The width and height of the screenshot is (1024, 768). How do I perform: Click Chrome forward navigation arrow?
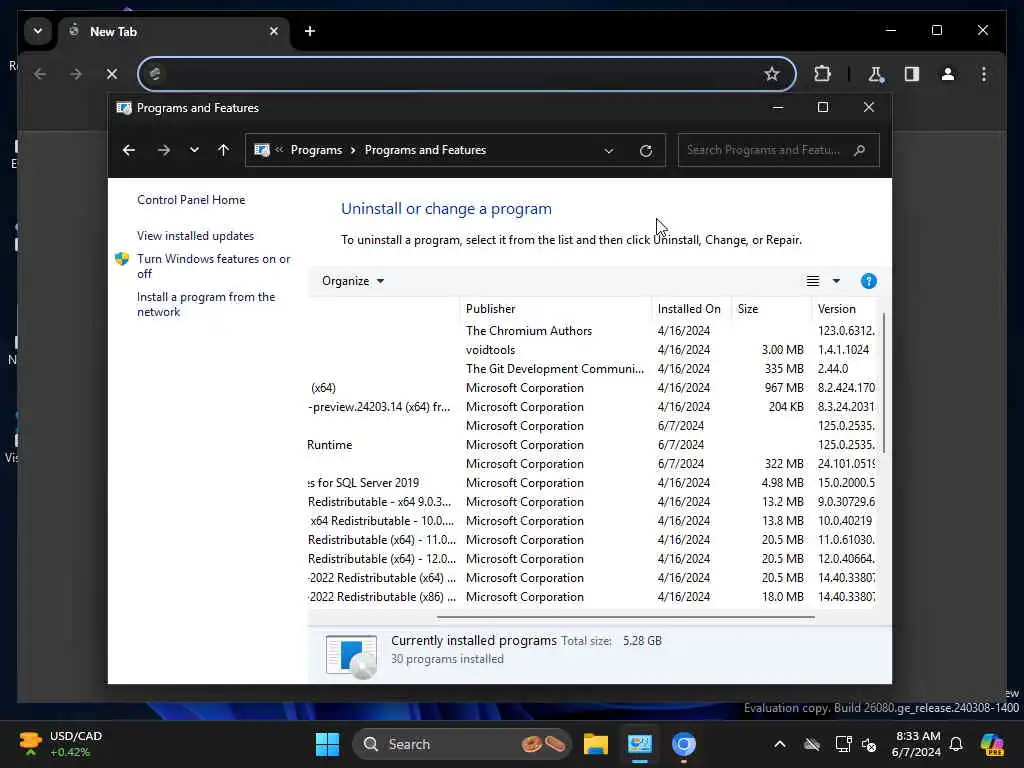(x=76, y=74)
